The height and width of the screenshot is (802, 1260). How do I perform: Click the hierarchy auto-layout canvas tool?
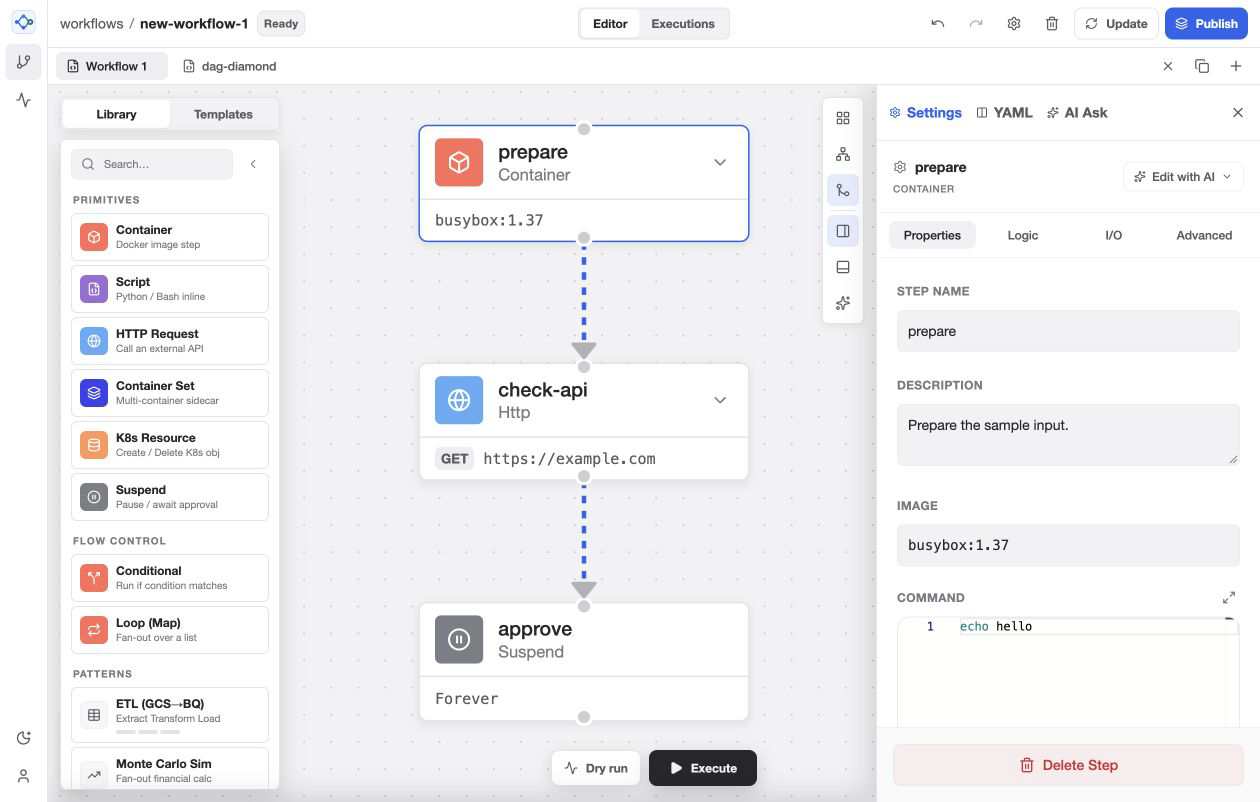843,154
